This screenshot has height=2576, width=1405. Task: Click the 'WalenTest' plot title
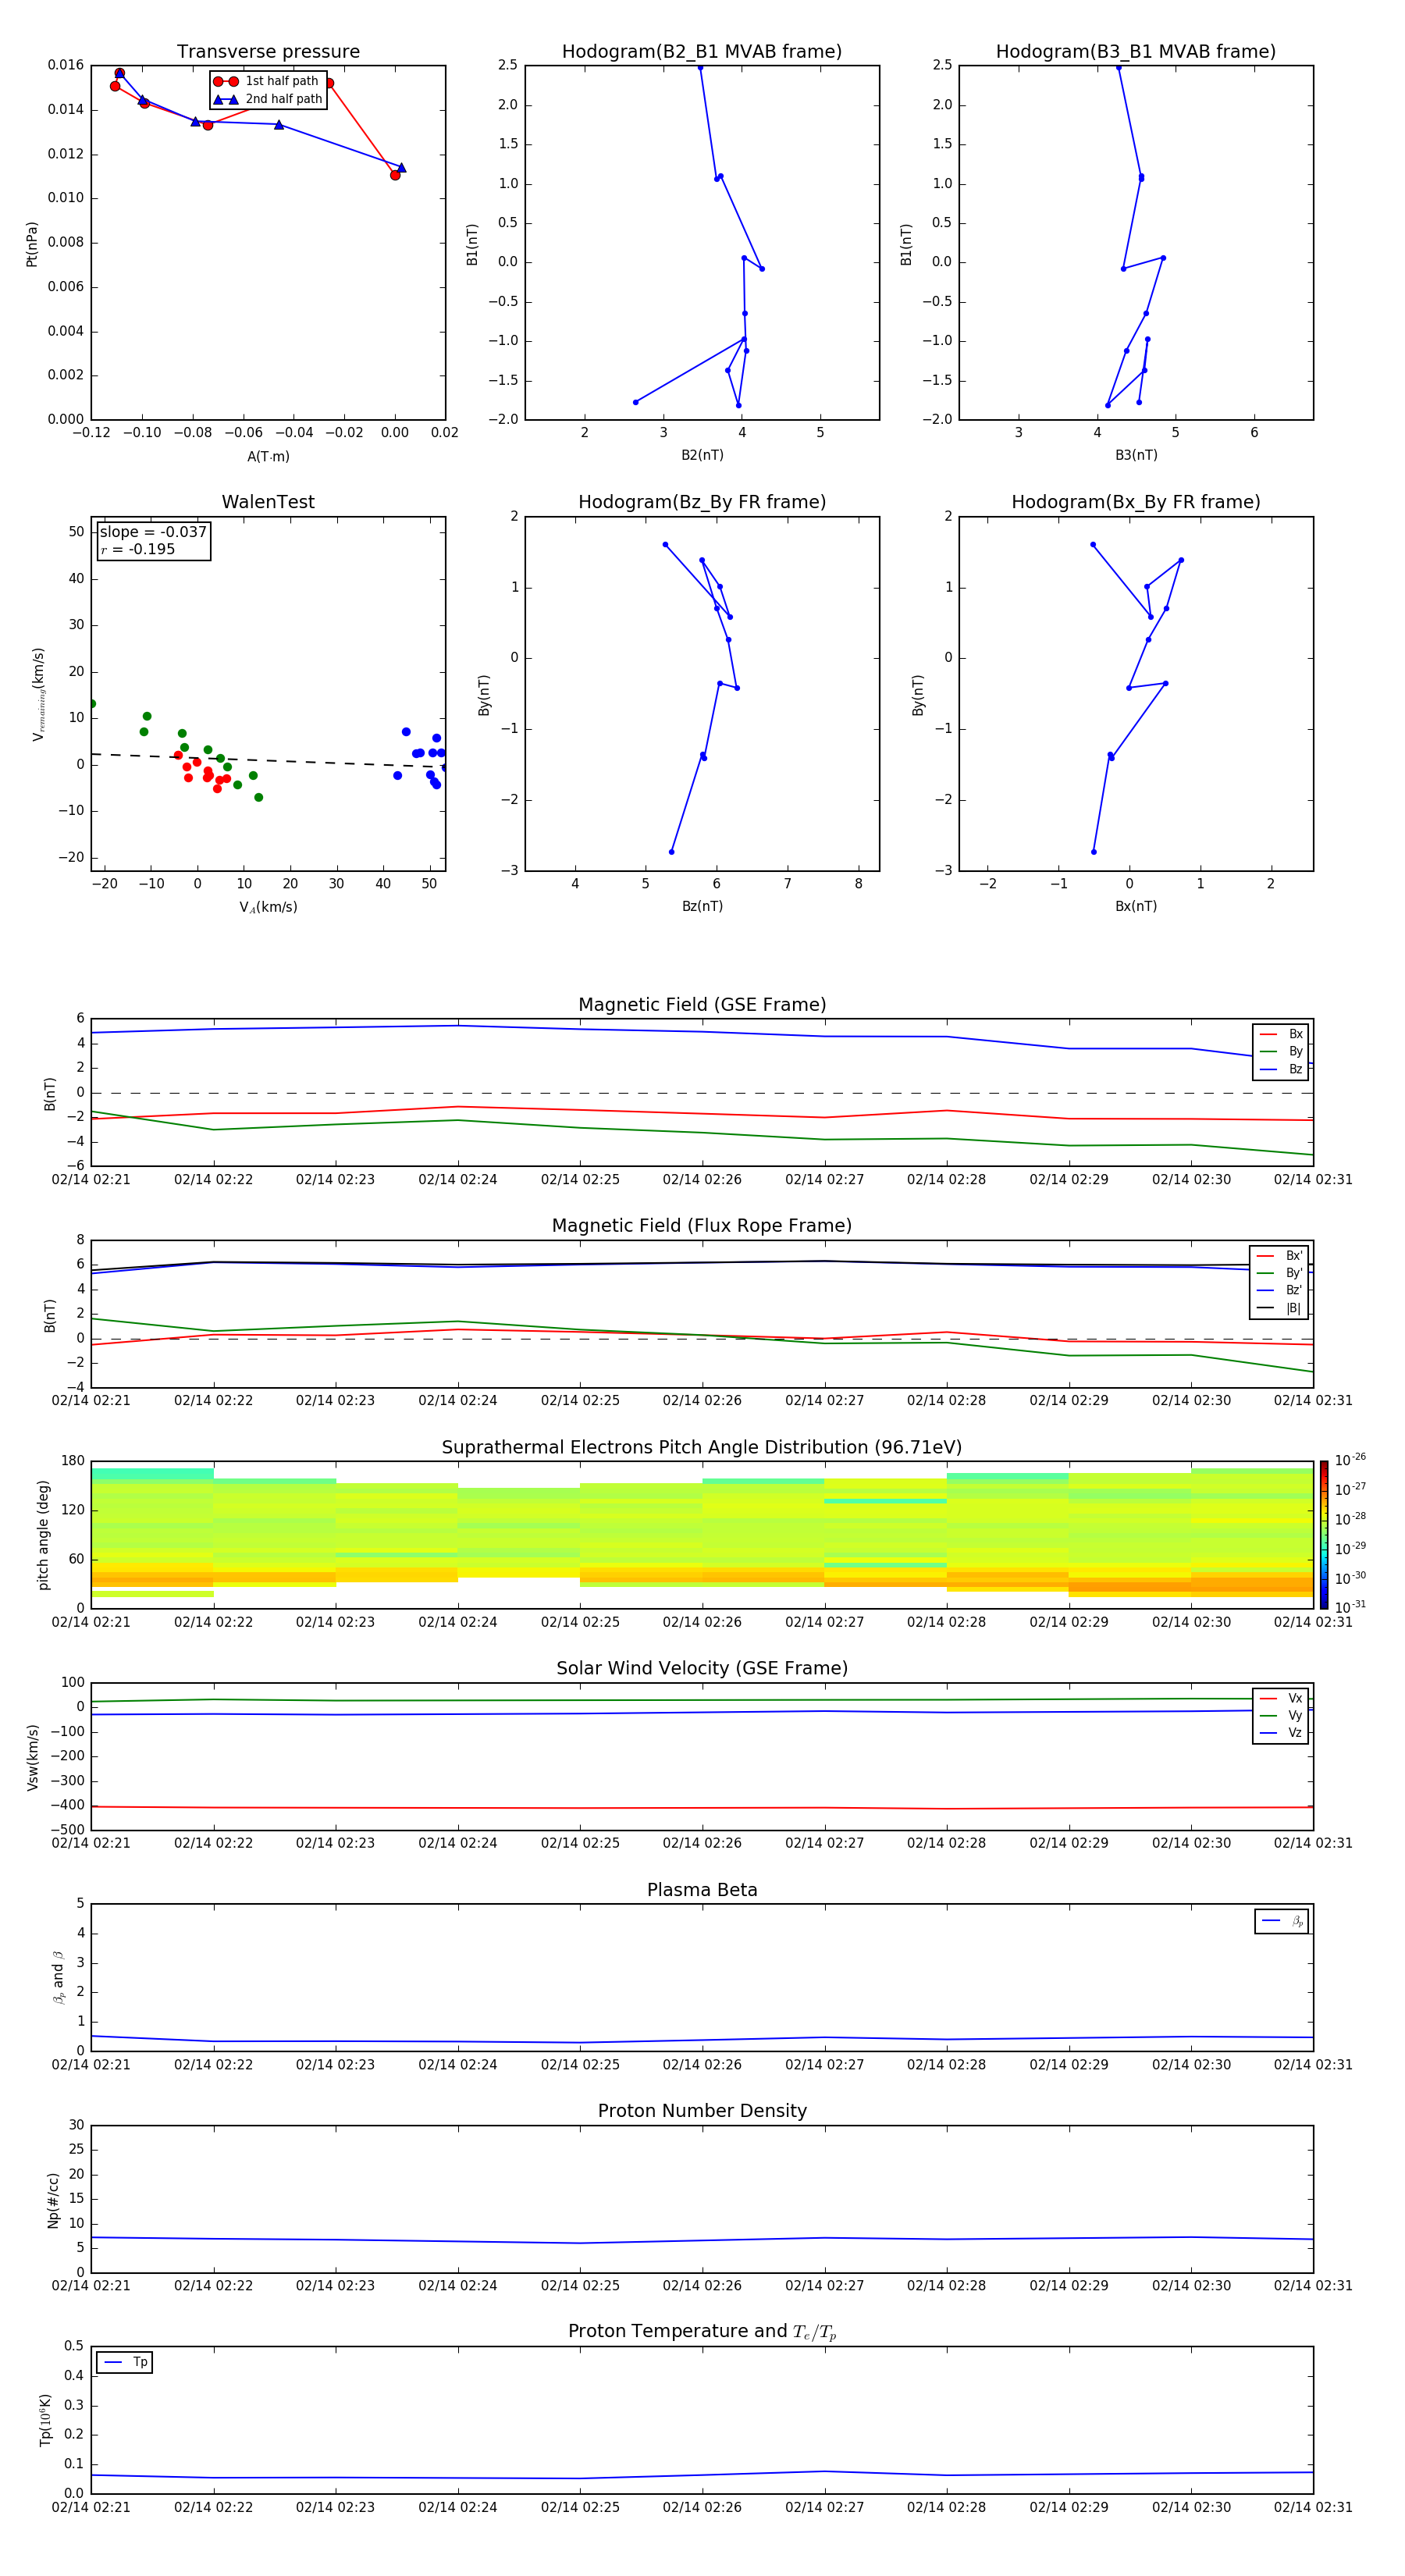(268, 502)
